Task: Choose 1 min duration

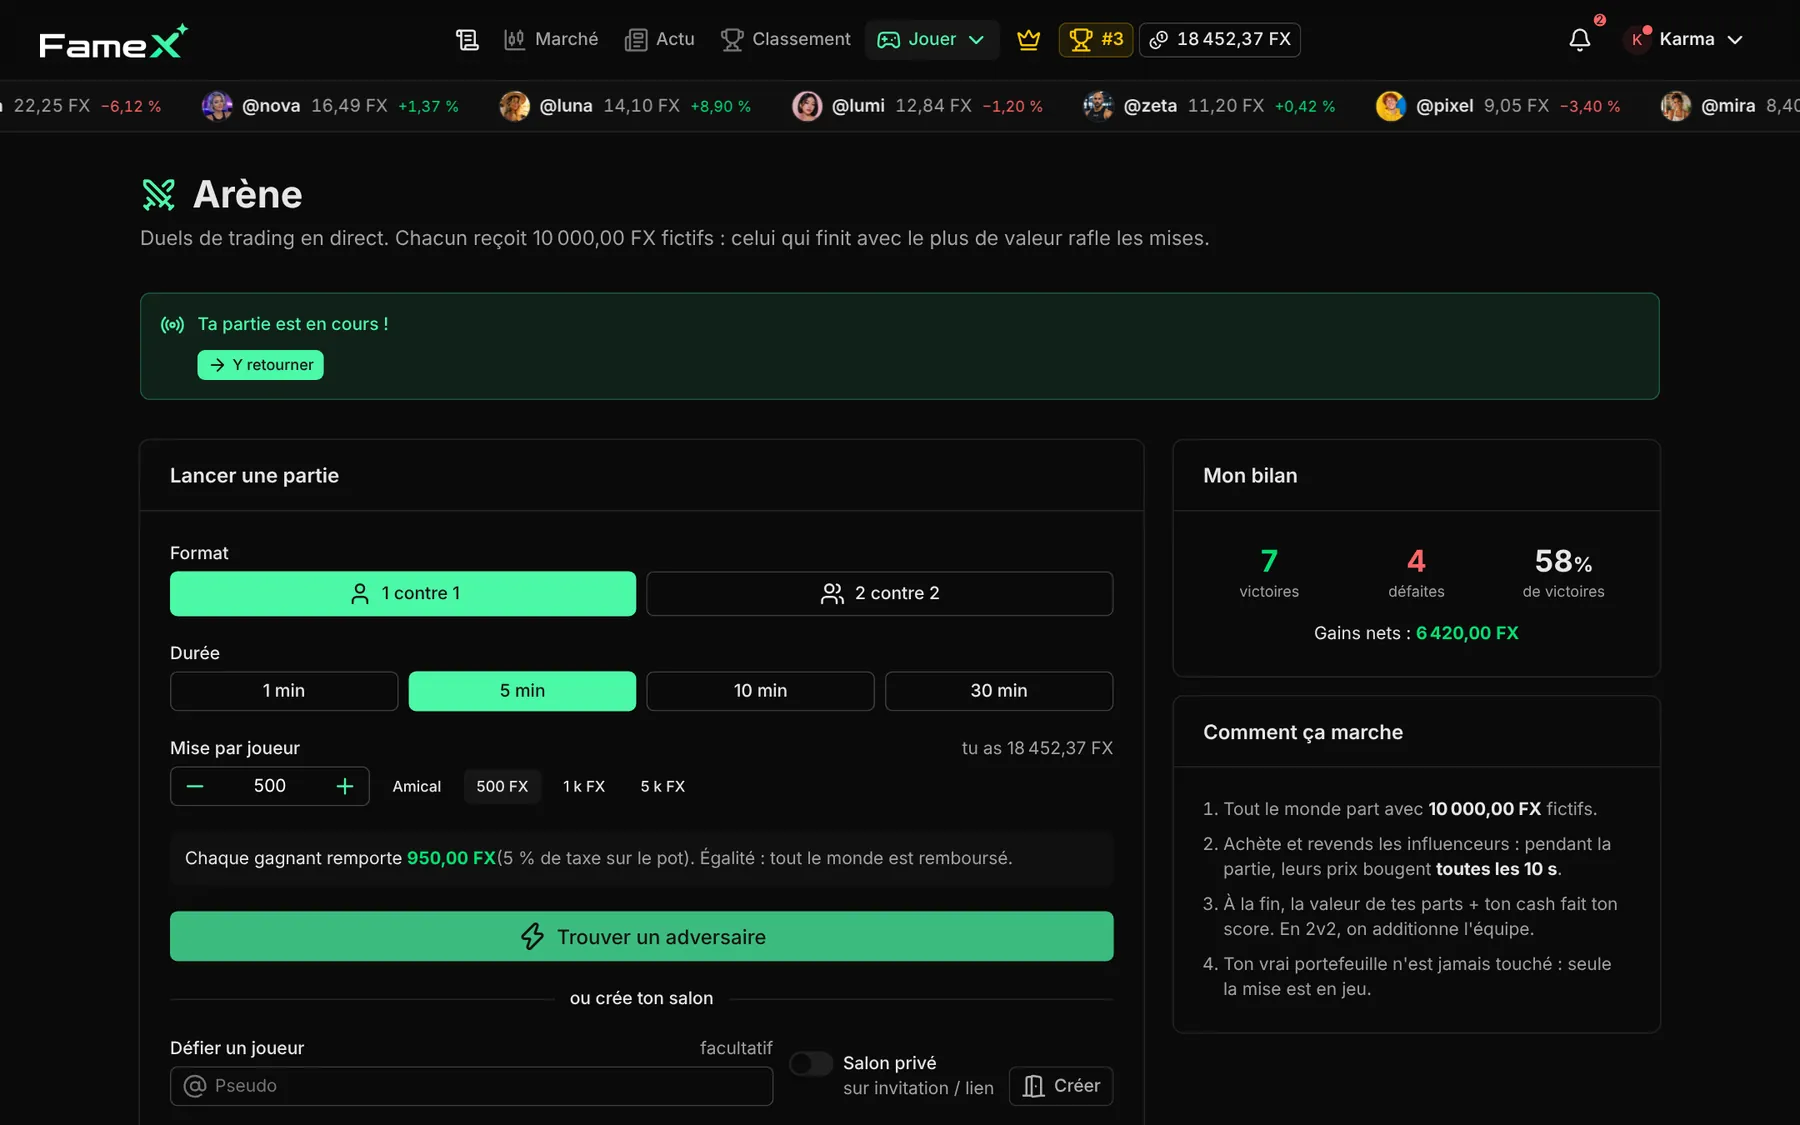Action: (284, 691)
